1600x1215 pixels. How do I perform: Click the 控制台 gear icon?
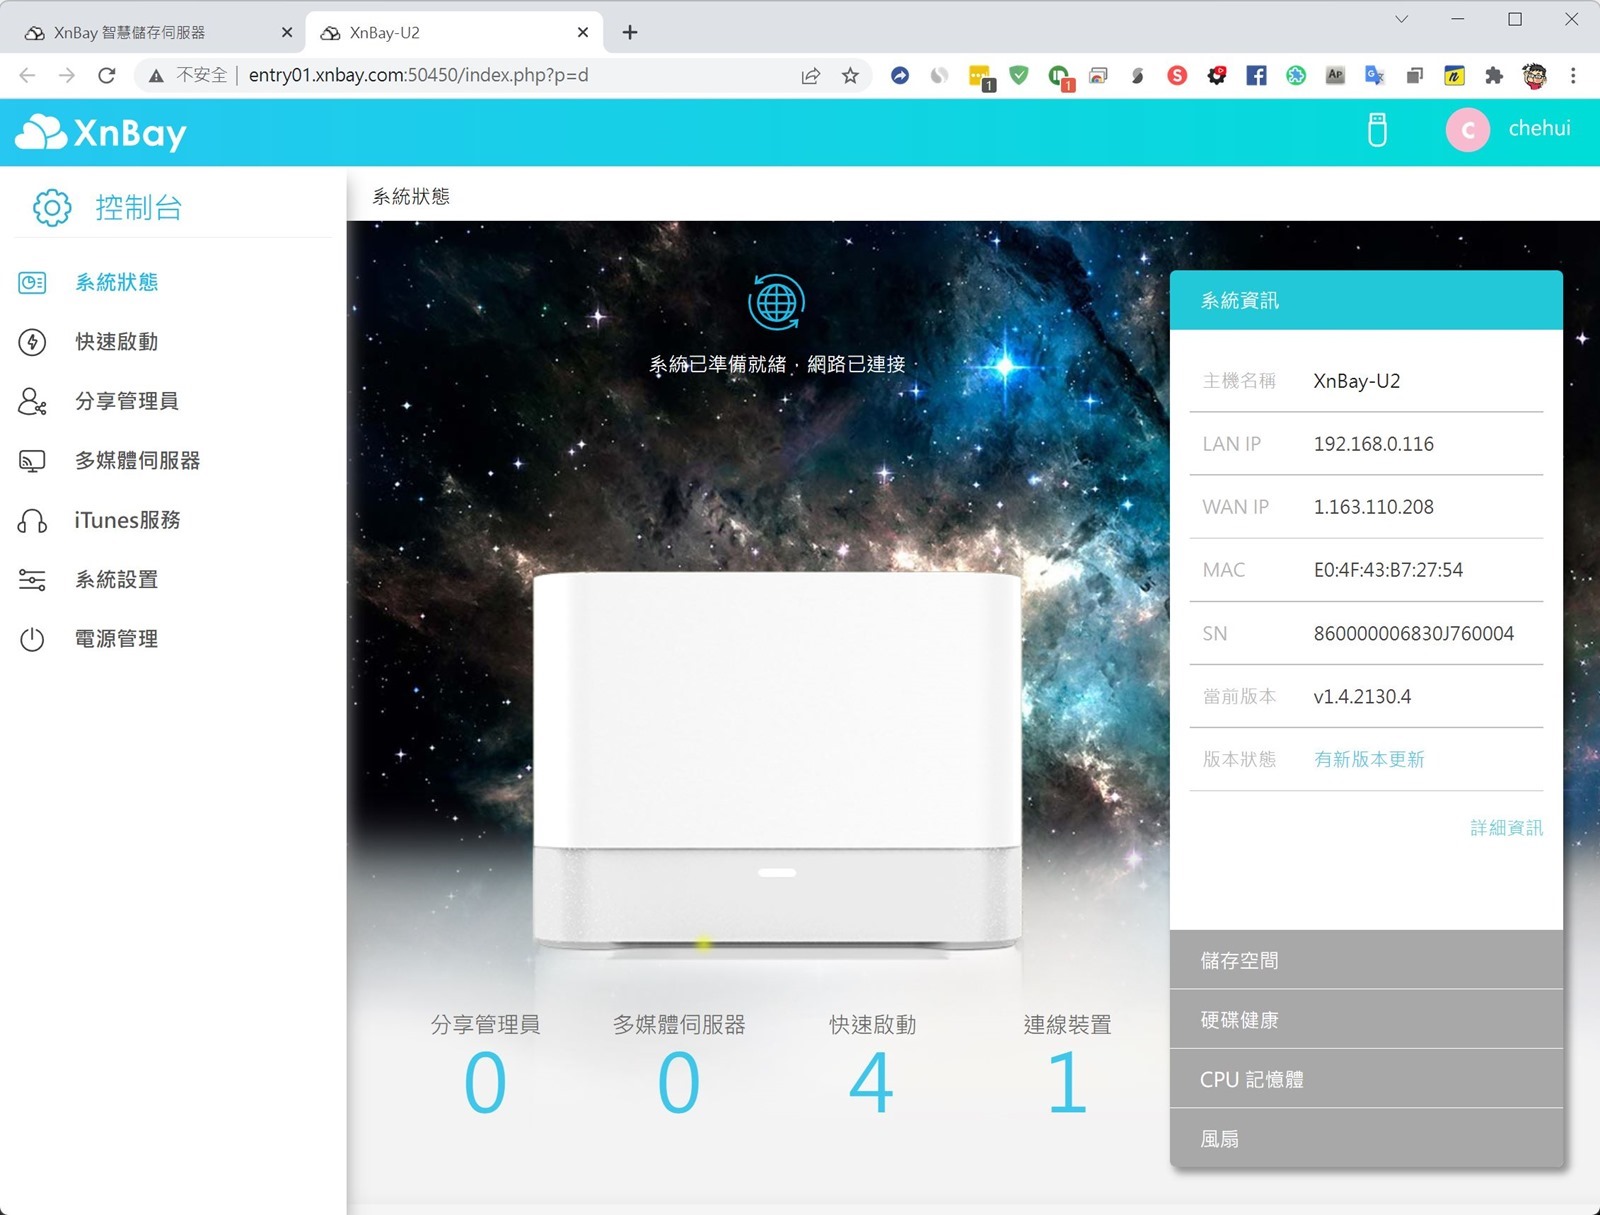[x=52, y=208]
